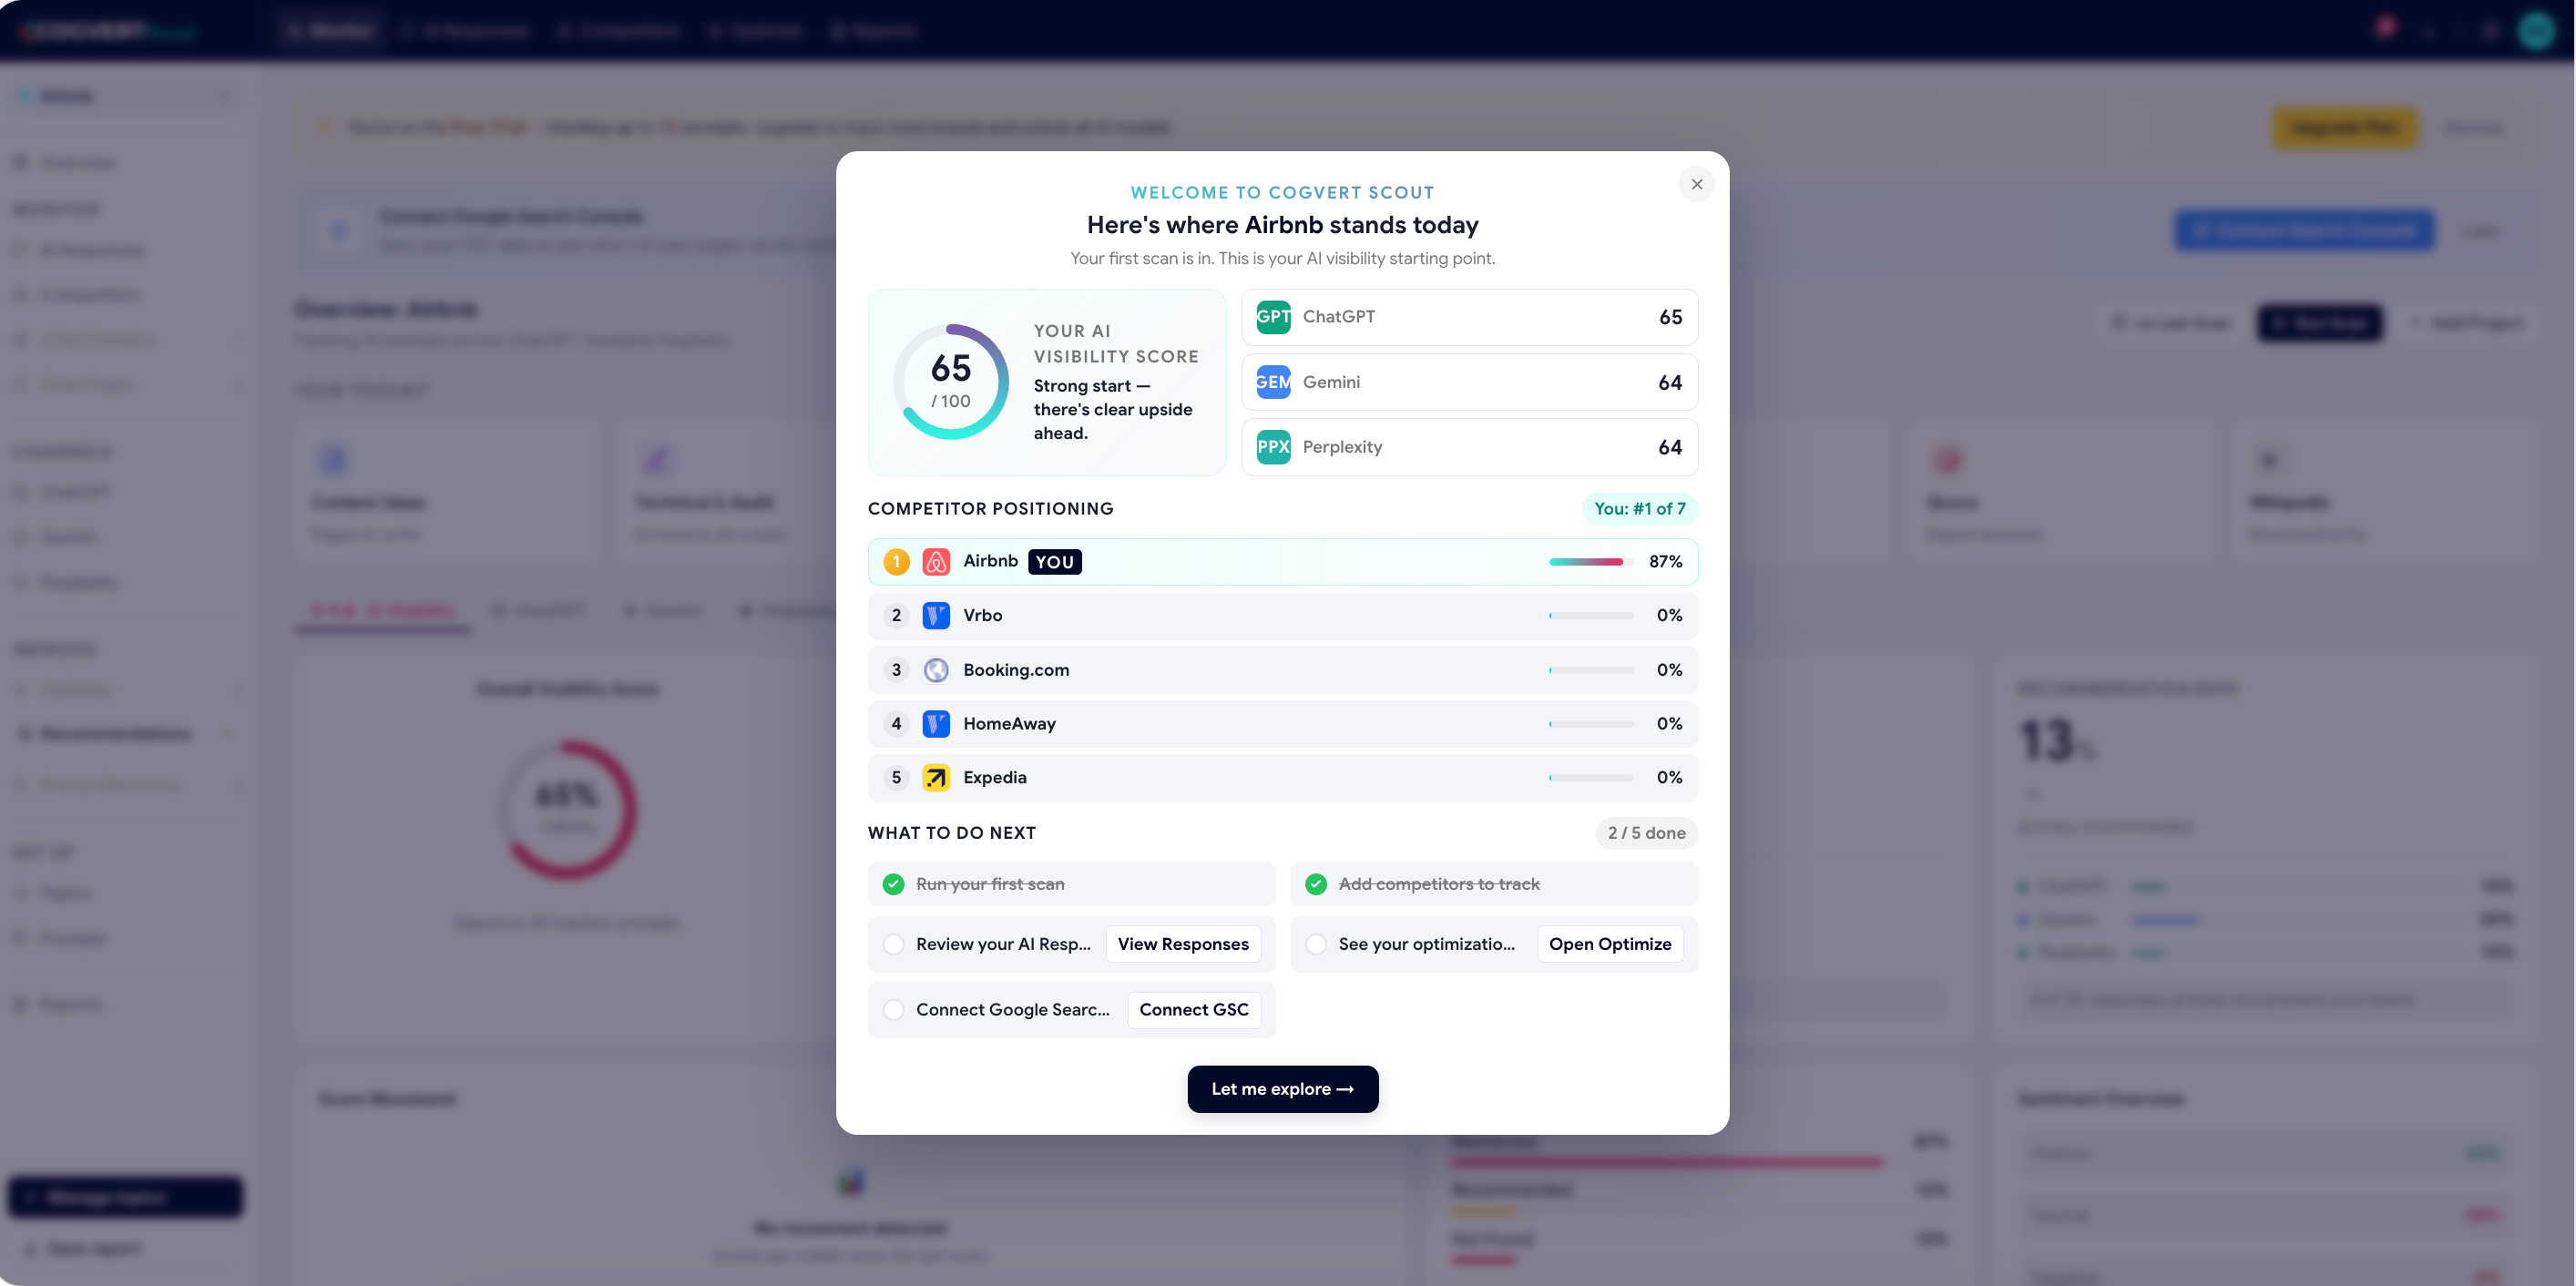Click the green check on Run your first scan
Viewport: 2576px width, 1286px height.
pyautogui.click(x=893, y=884)
